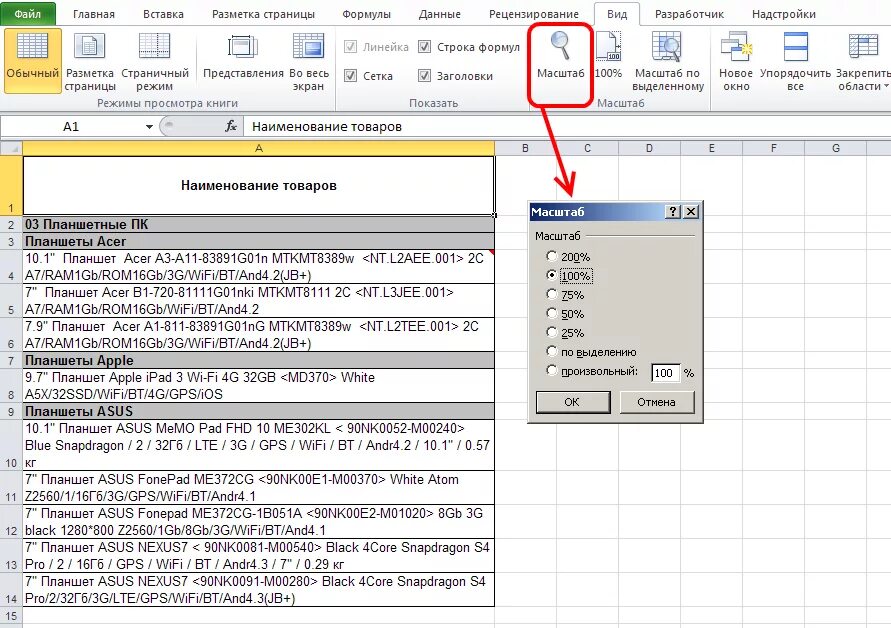Select column B header
This screenshot has height=628, width=891.
[x=525, y=148]
